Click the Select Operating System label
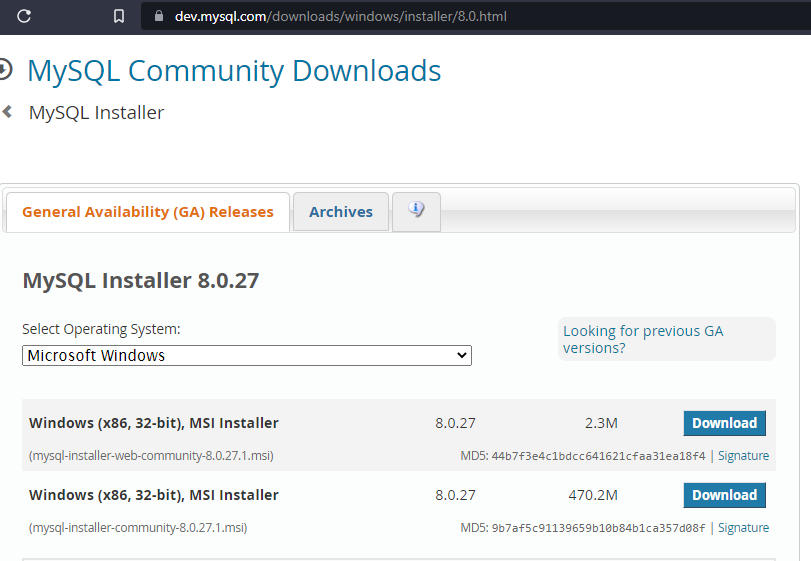This screenshot has width=811, height=561. coord(101,329)
